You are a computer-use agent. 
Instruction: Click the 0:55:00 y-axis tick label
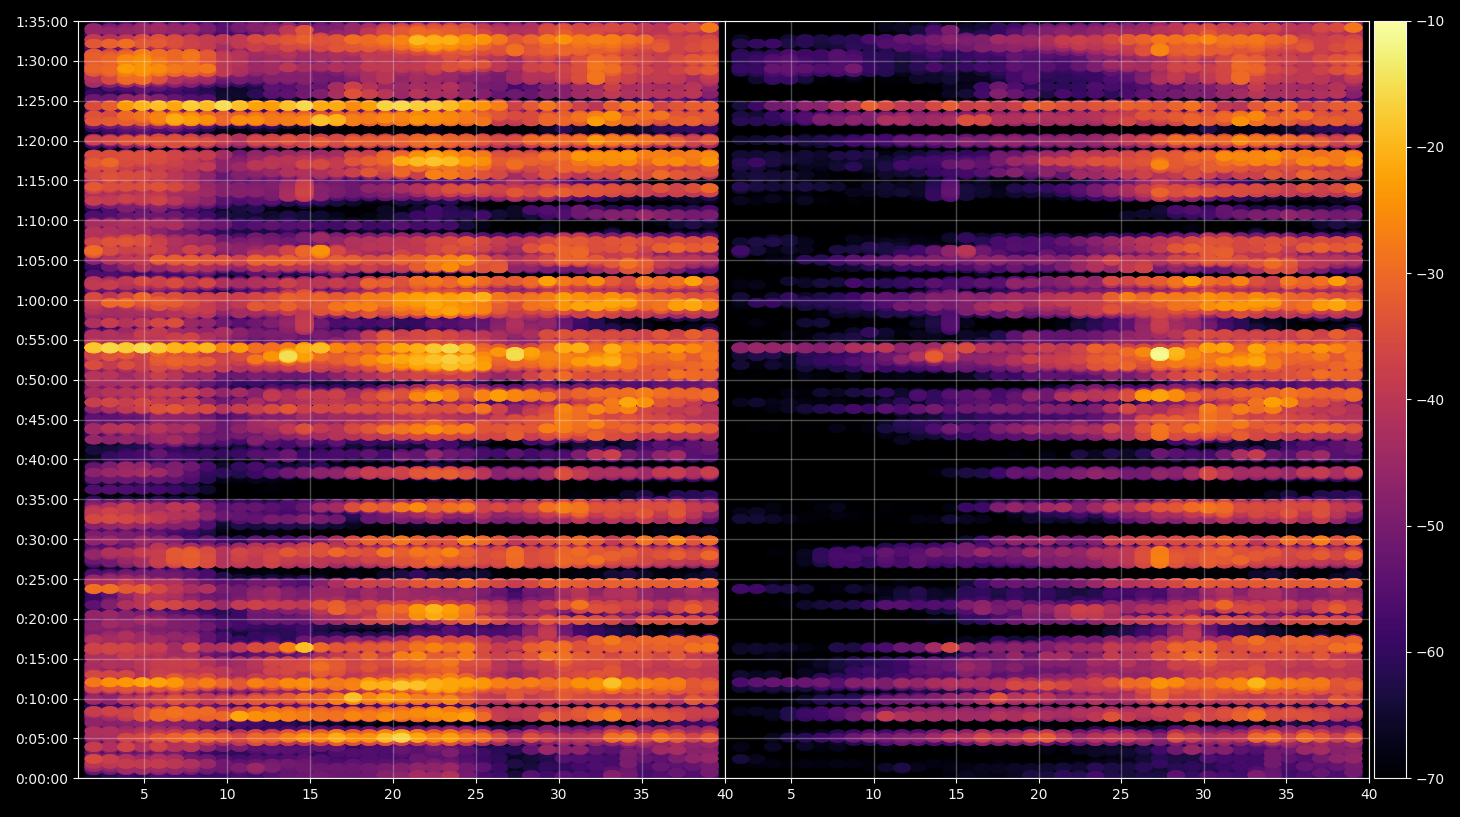tap(42, 340)
